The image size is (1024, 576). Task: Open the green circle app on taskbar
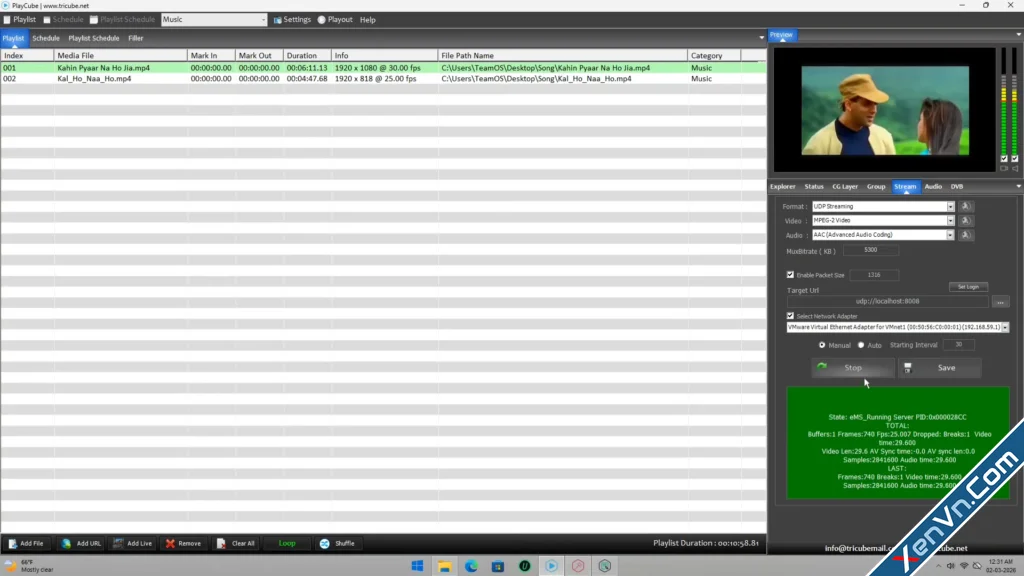524,566
